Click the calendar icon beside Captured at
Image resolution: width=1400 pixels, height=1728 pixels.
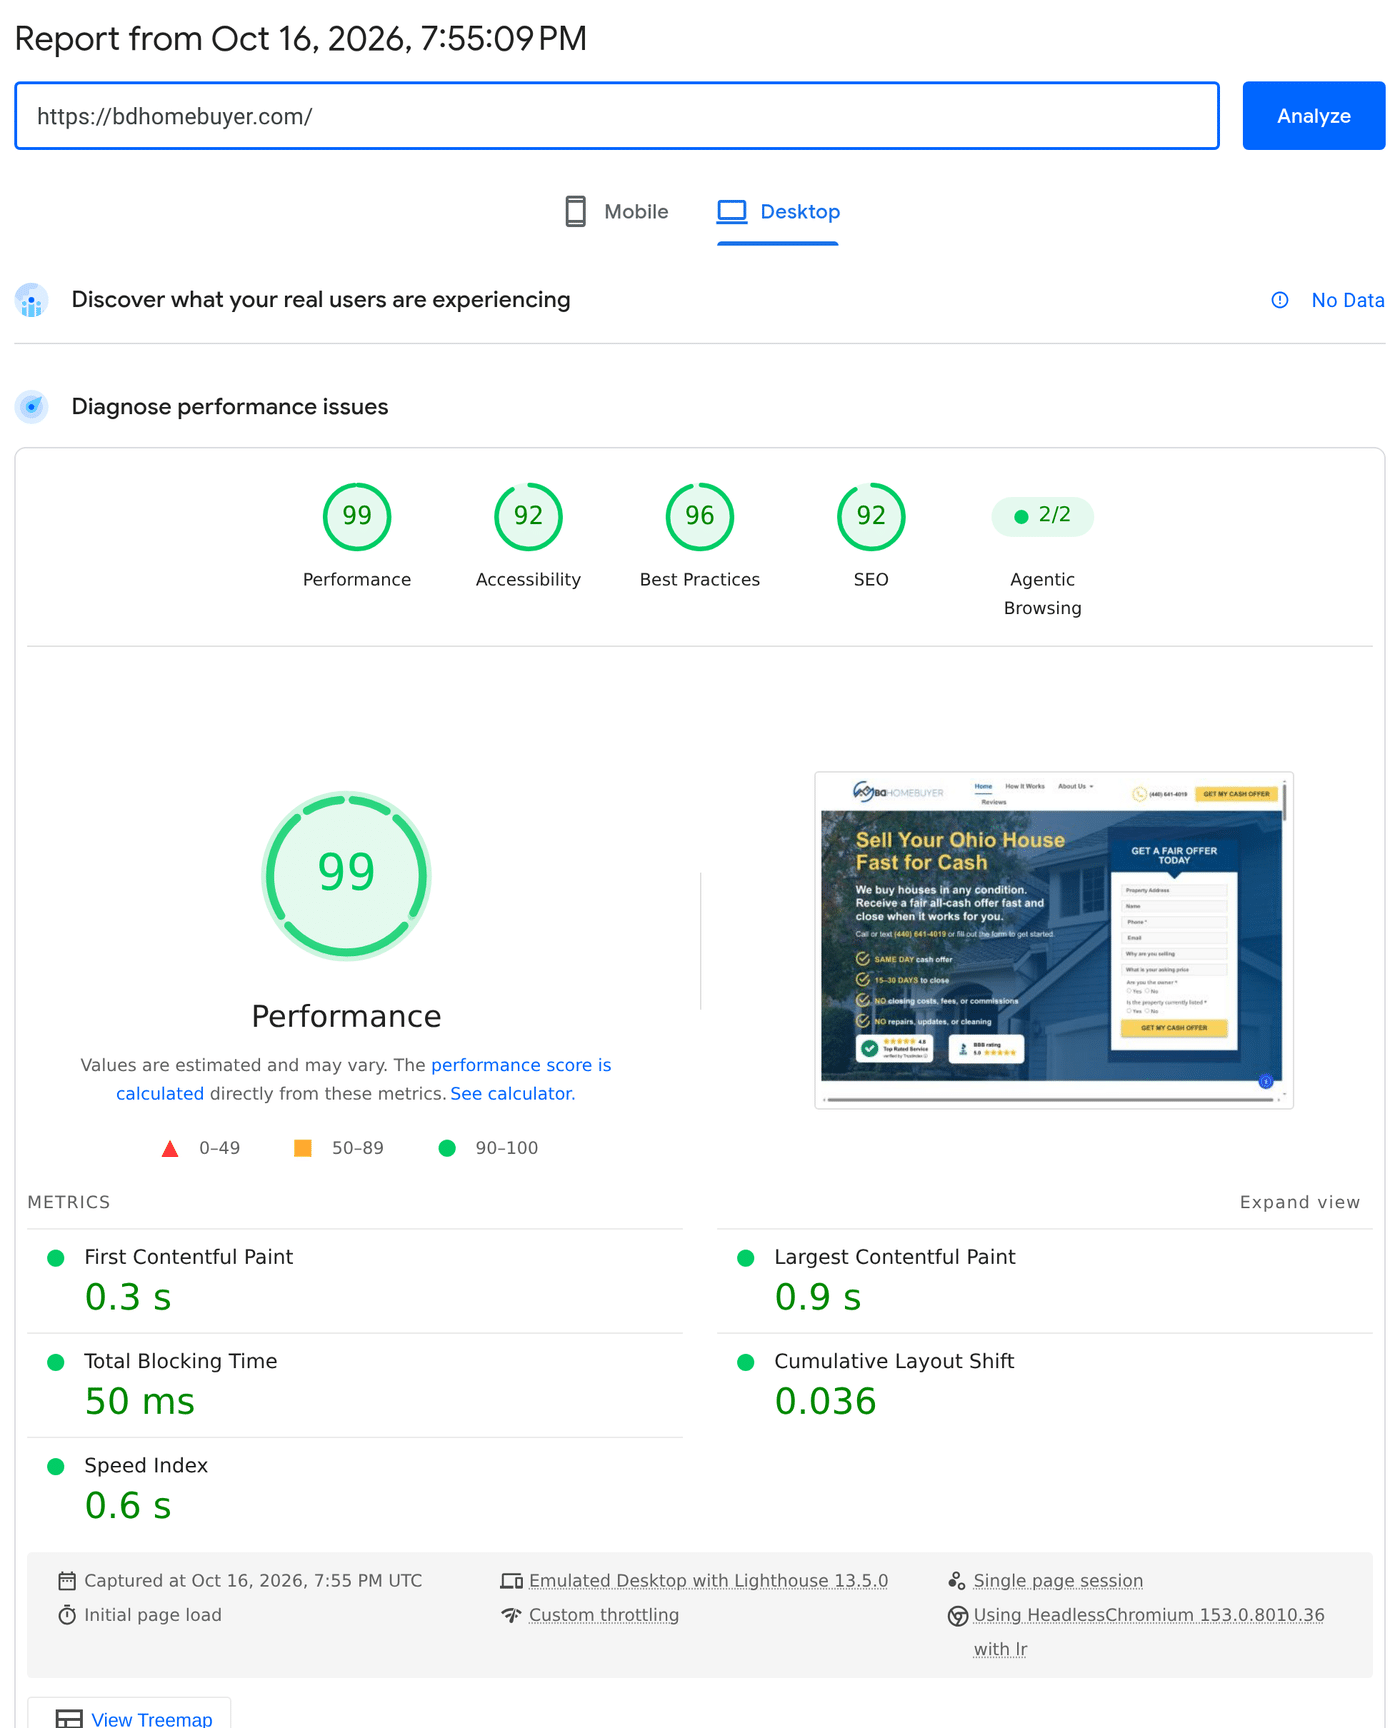67,1581
